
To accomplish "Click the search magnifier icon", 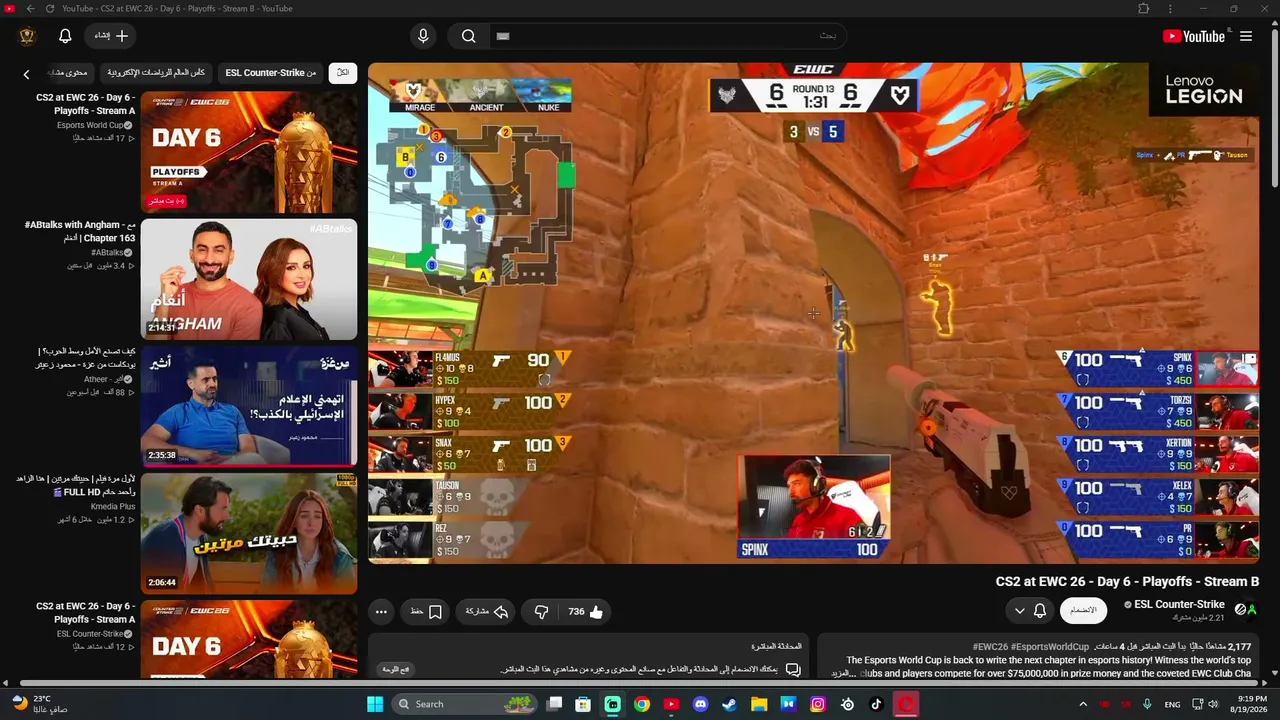I will point(468,36).
